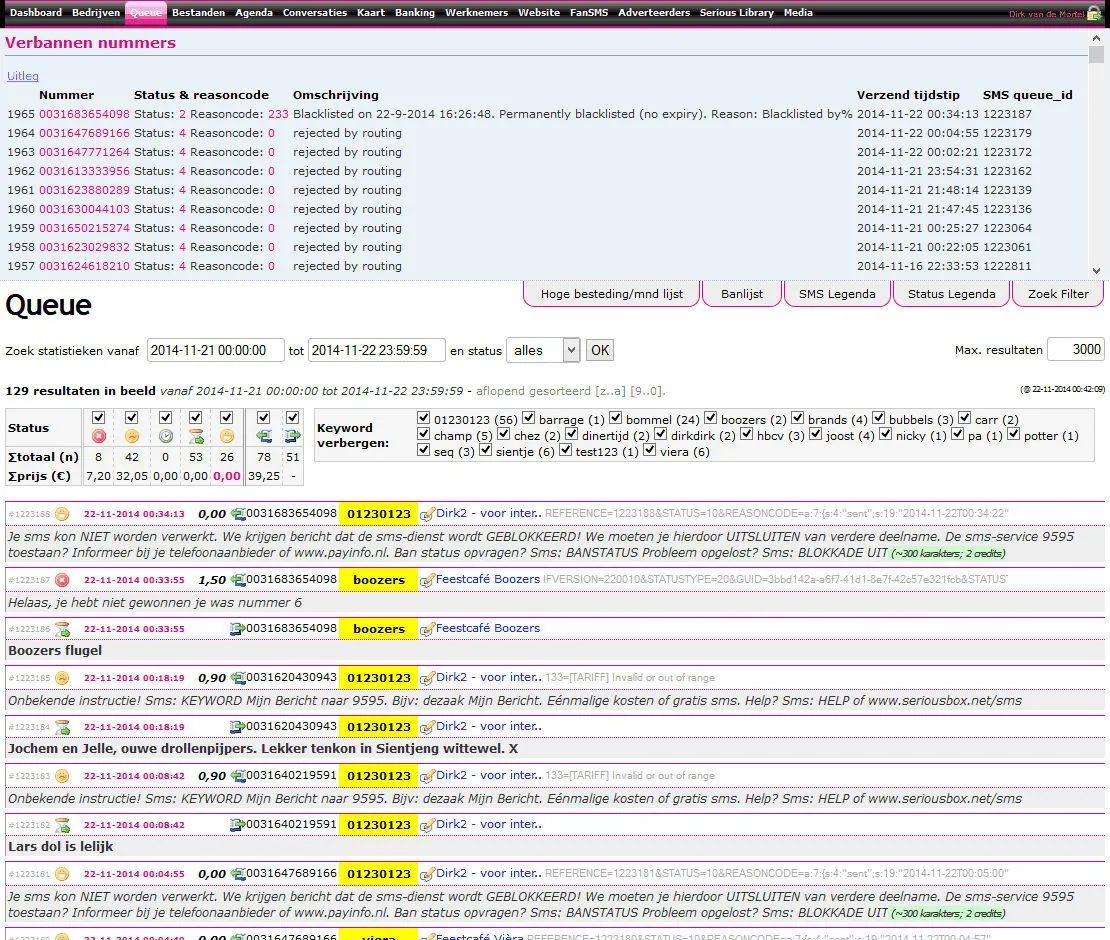Show the Status Legenda tab
This screenshot has height=940, width=1110.
(x=951, y=294)
